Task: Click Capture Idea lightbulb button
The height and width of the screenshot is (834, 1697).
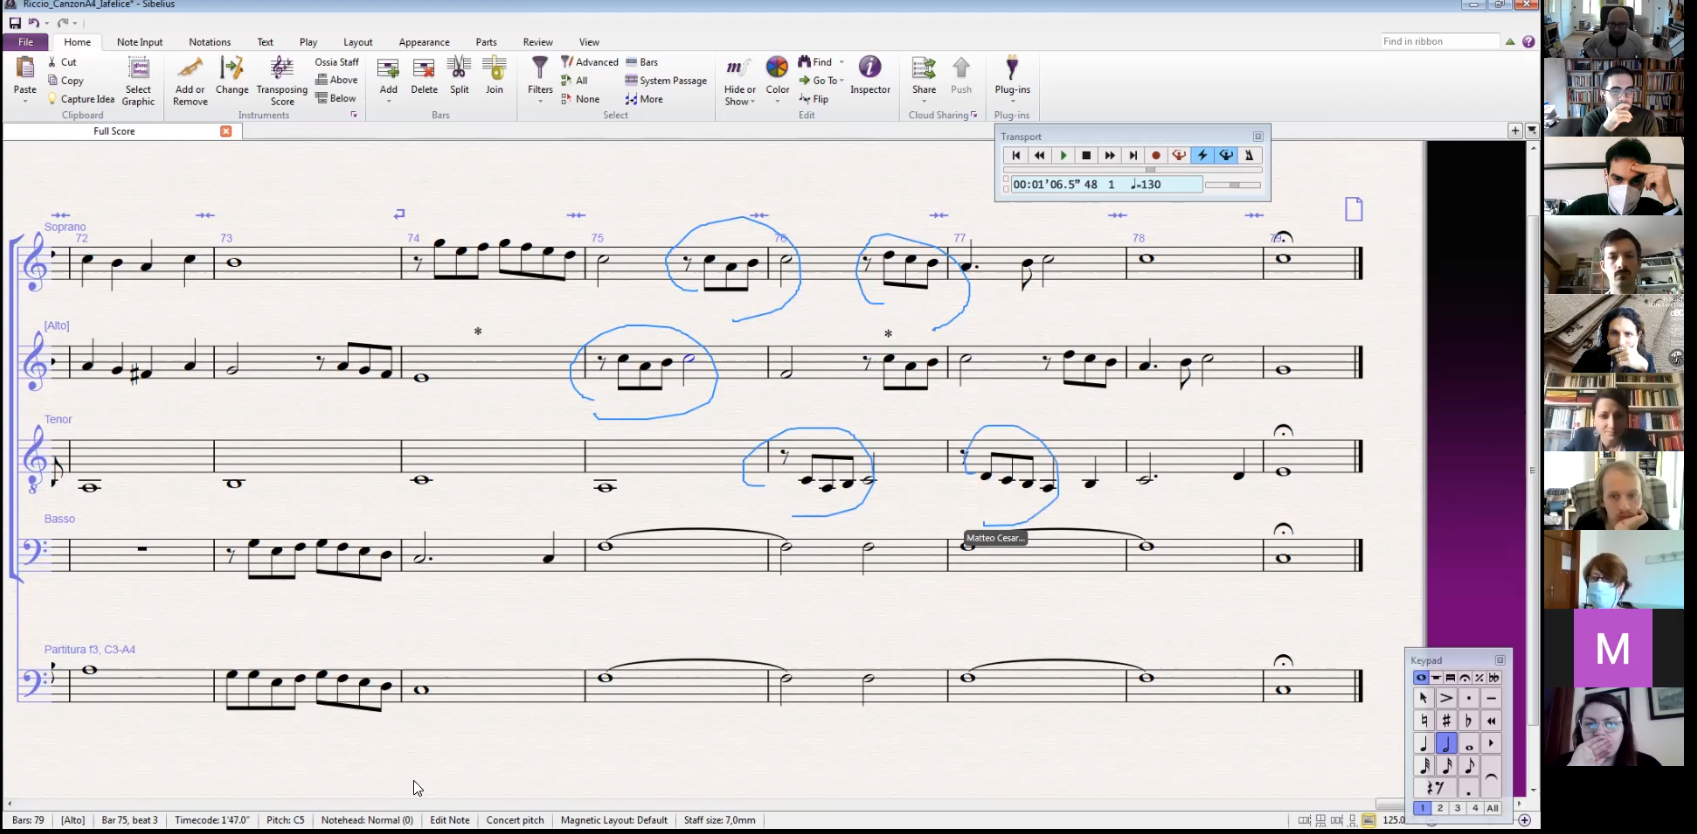Action: click(81, 99)
